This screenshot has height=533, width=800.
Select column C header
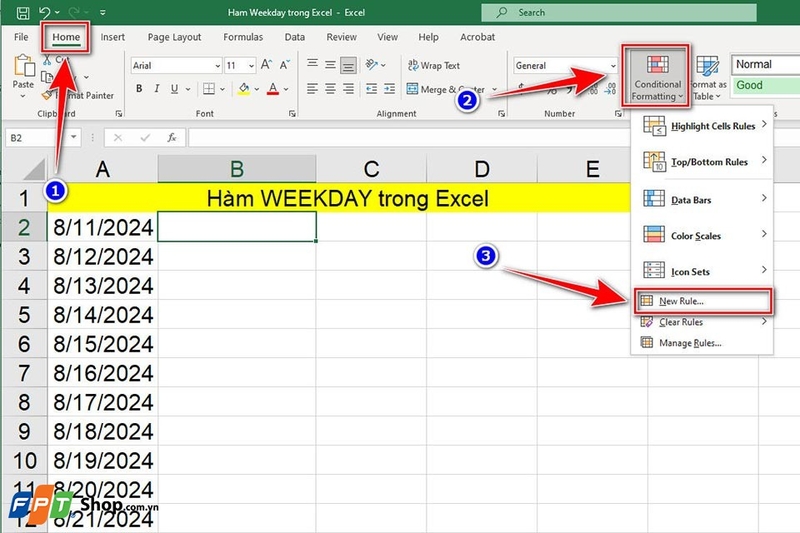[371, 169]
